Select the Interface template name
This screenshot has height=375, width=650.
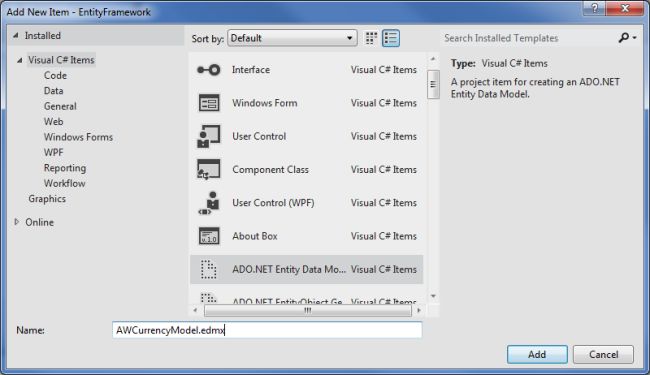point(251,70)
